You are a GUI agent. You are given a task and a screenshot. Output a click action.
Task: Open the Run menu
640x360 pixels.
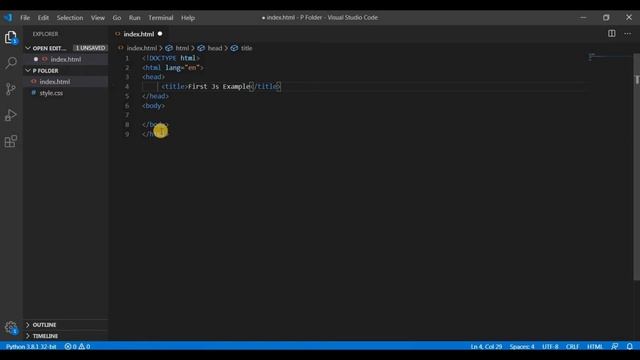[x=134, y=18]
